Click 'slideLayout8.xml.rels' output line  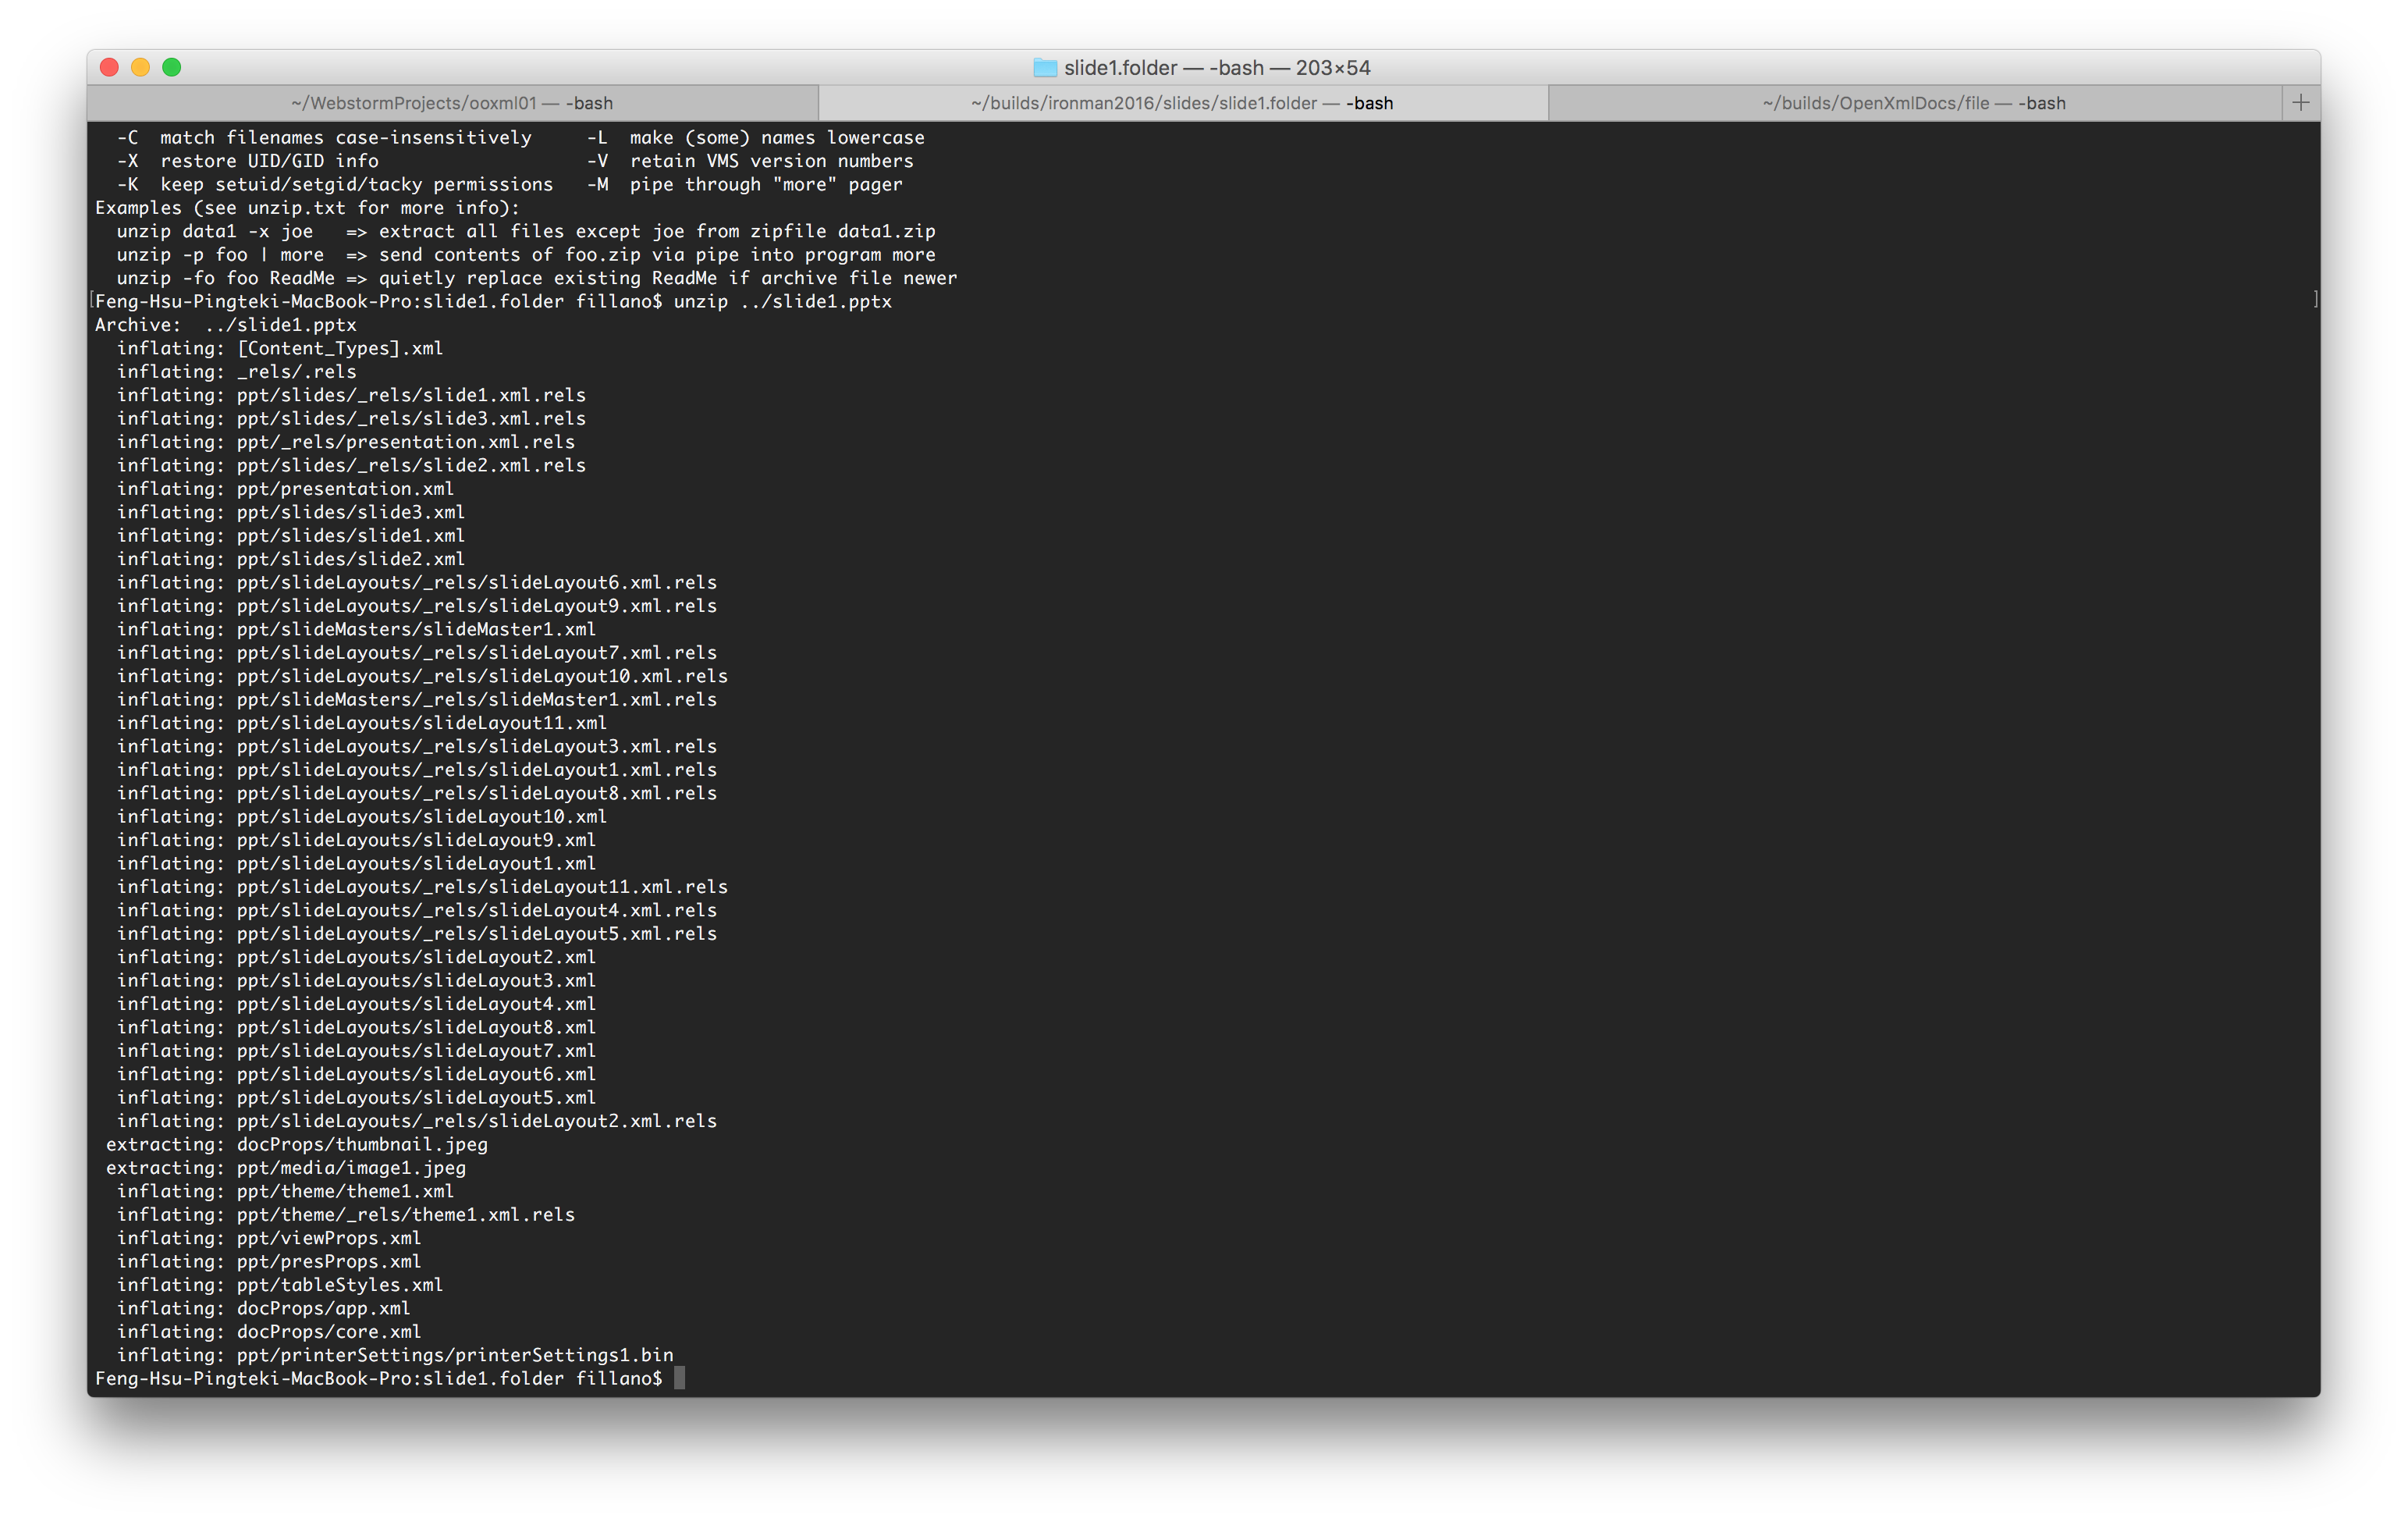coord(417,793)
